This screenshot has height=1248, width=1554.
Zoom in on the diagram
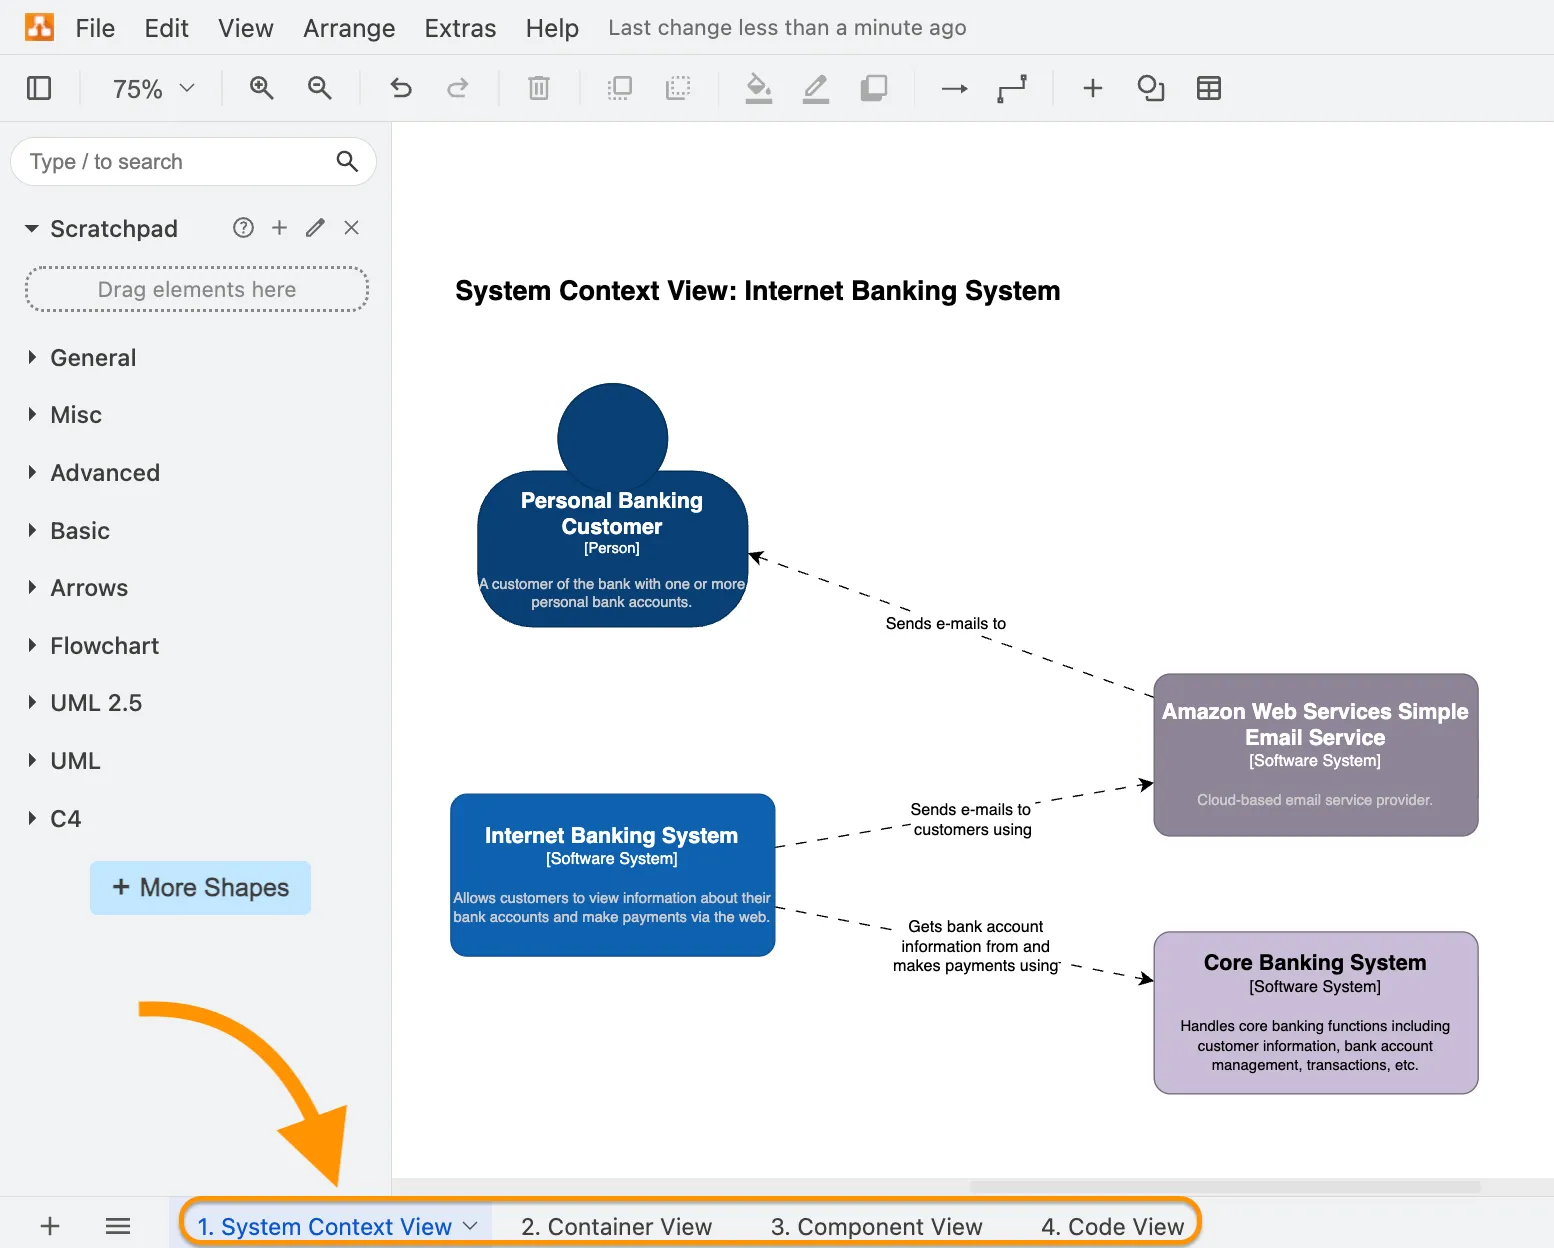[x=261, y=88]
